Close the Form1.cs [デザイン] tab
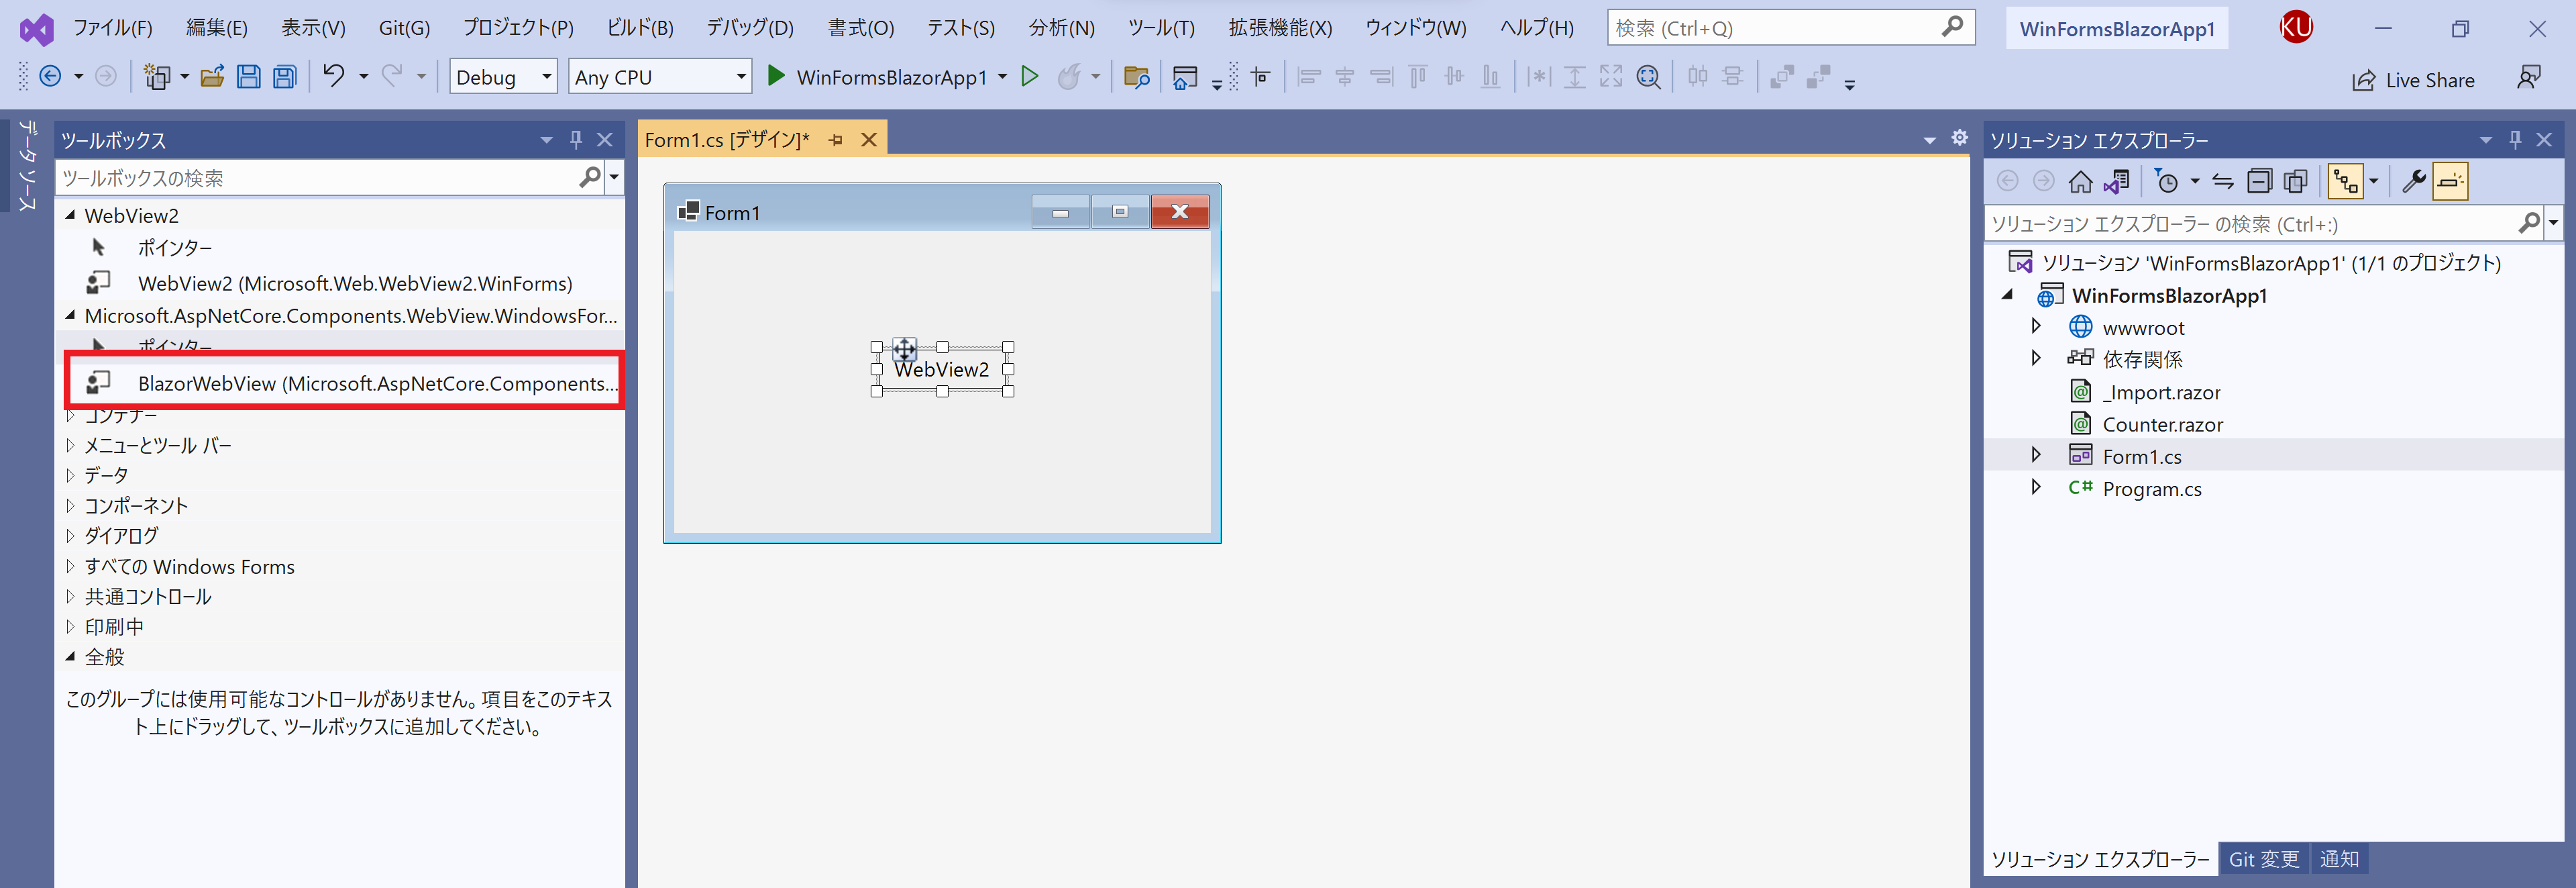This screenshot has height=888, width=2576. [x=869, y=140]
